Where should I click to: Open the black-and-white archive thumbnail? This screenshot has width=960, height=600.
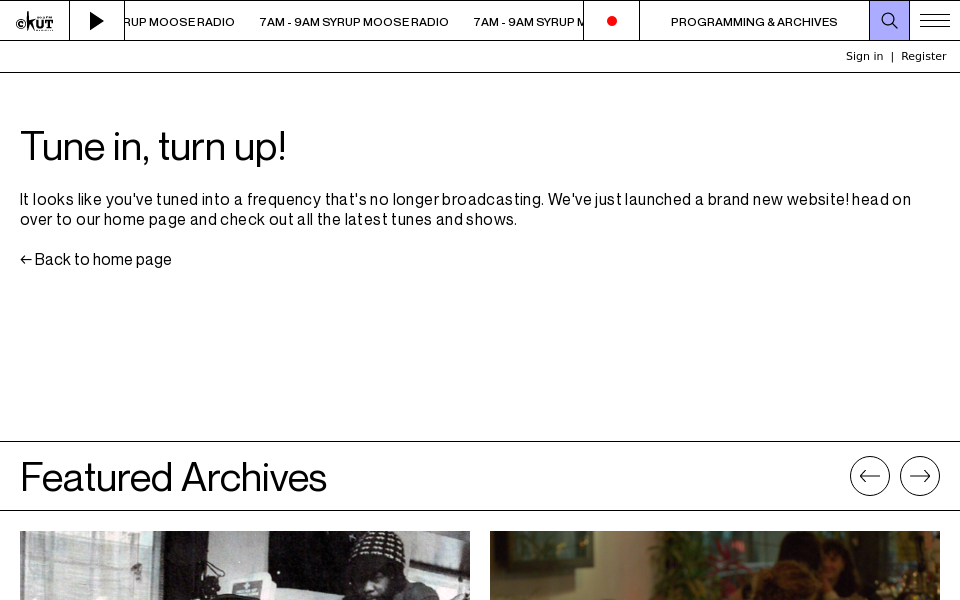[245, 565]
